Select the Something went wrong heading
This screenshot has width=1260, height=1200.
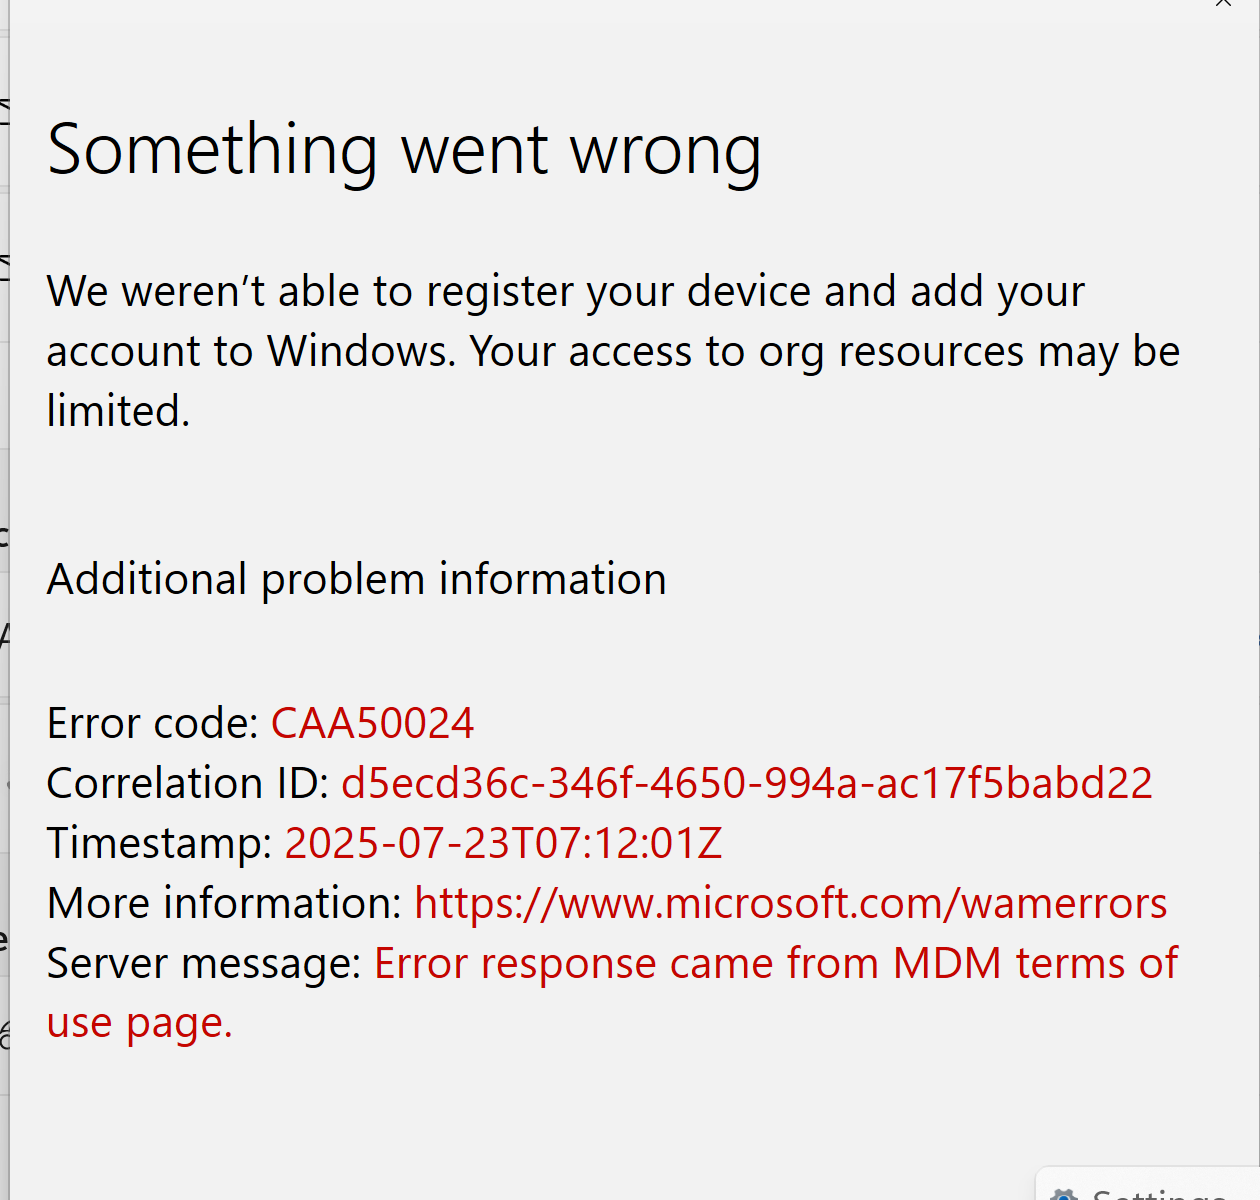404,148
